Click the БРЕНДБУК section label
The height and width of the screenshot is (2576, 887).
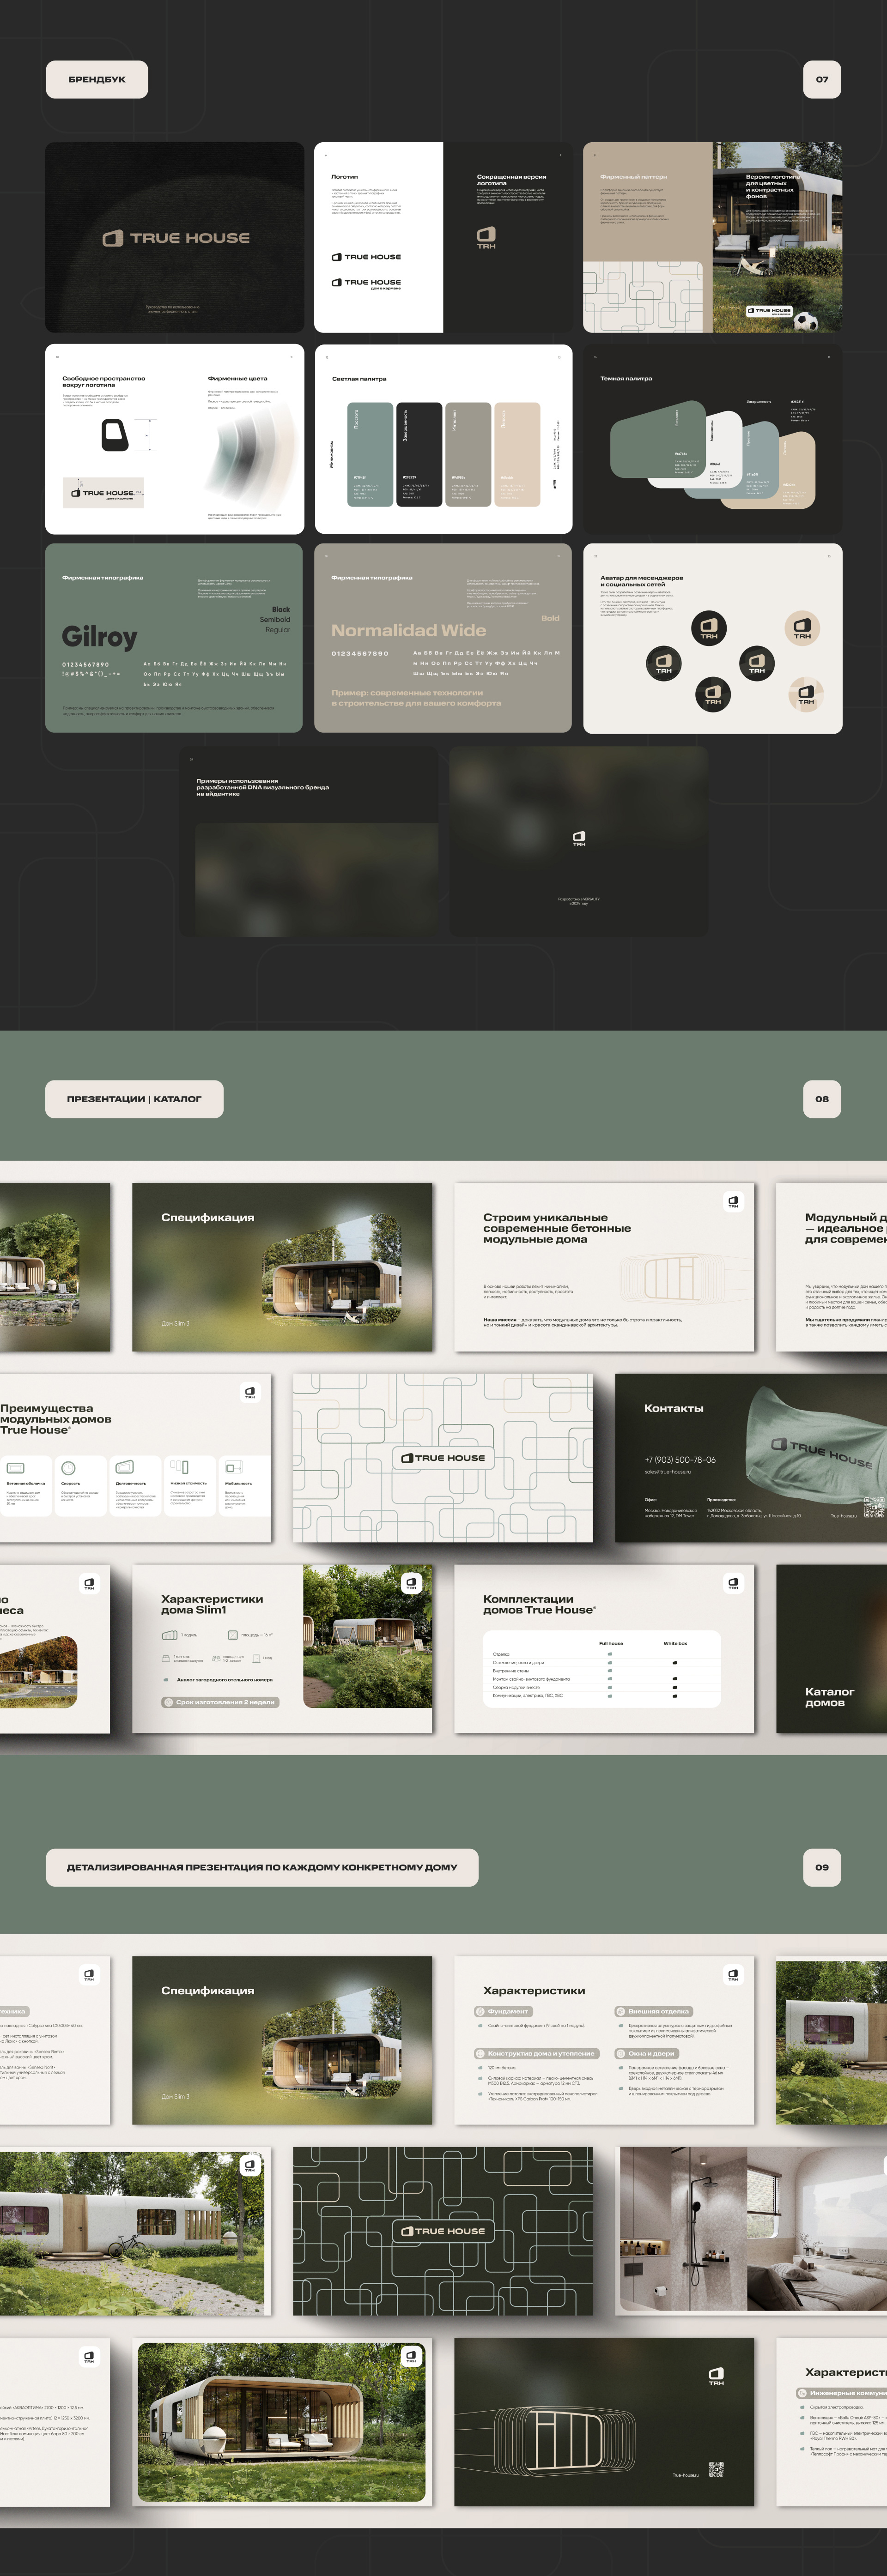click(x=97, y=79)
